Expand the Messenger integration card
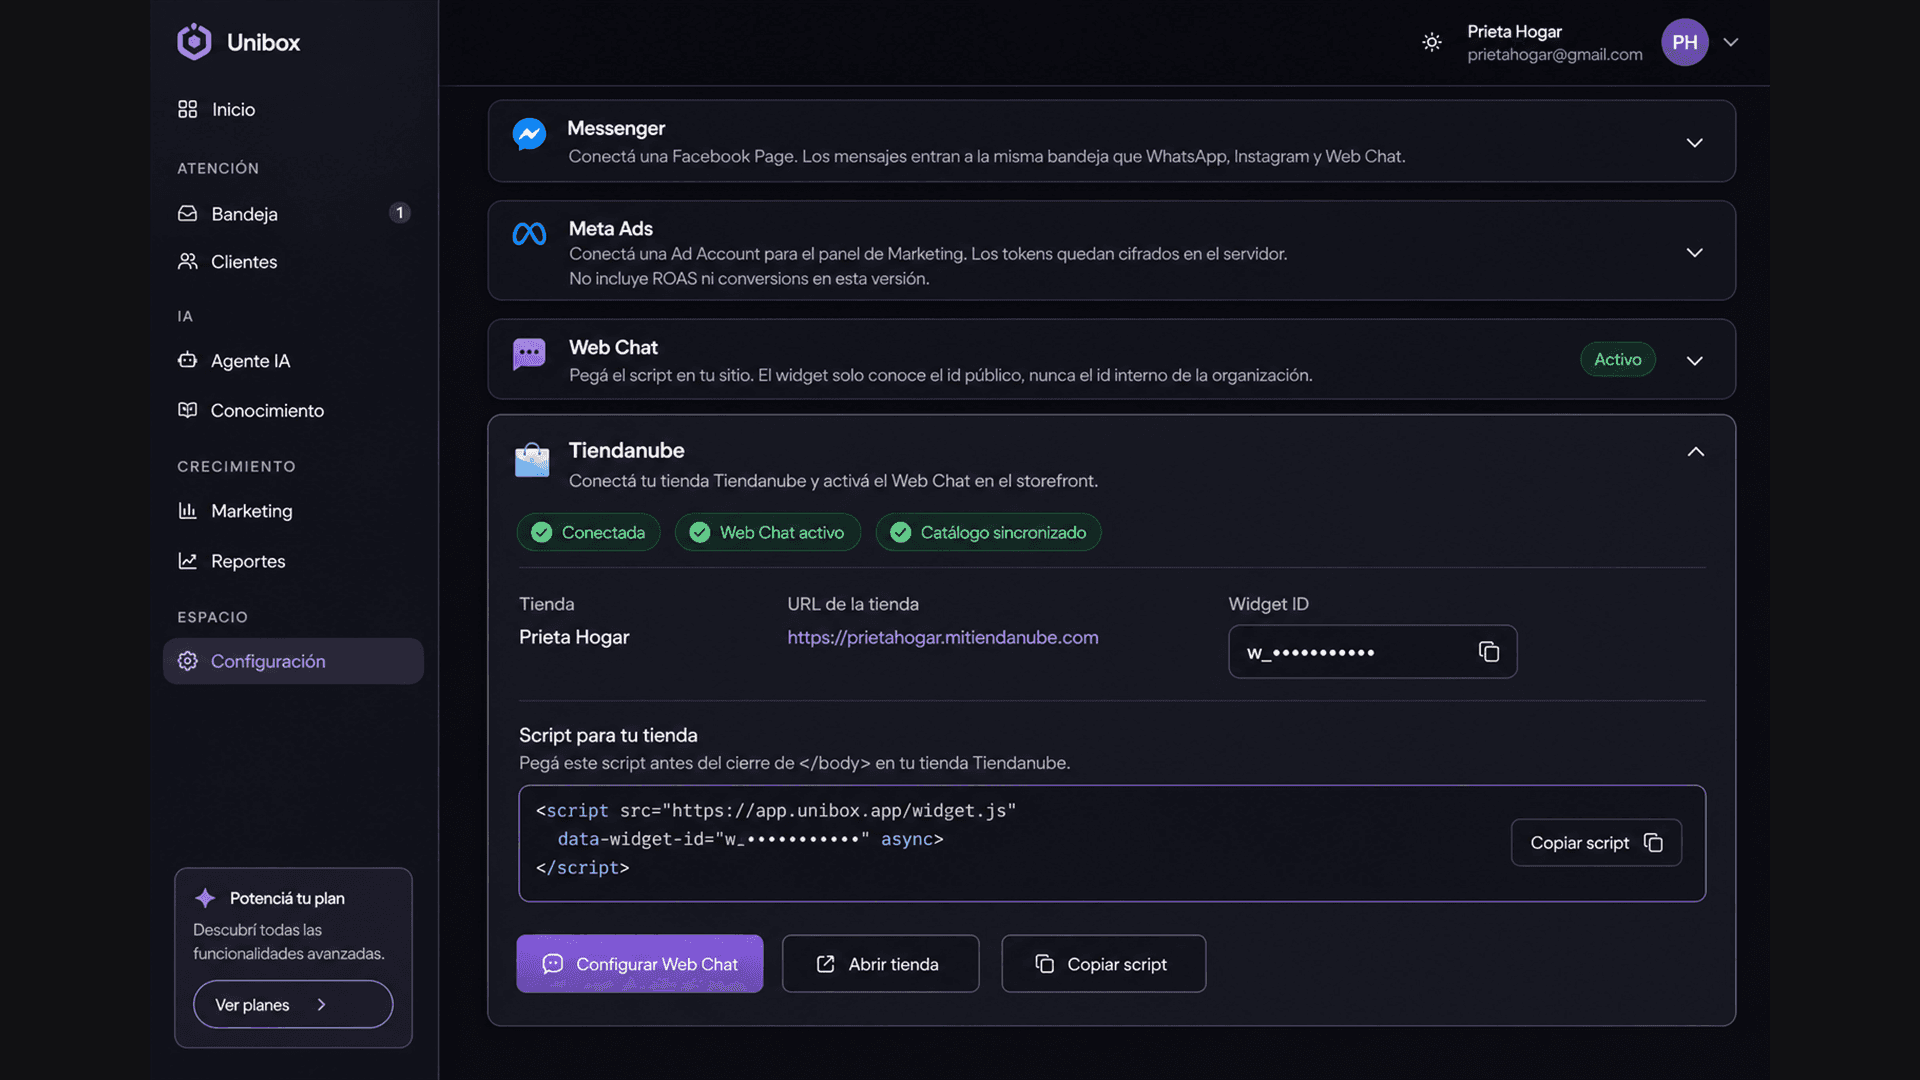Image resolution: width=1920 pixels, height=1080 pixels. tap(1694, 143)
